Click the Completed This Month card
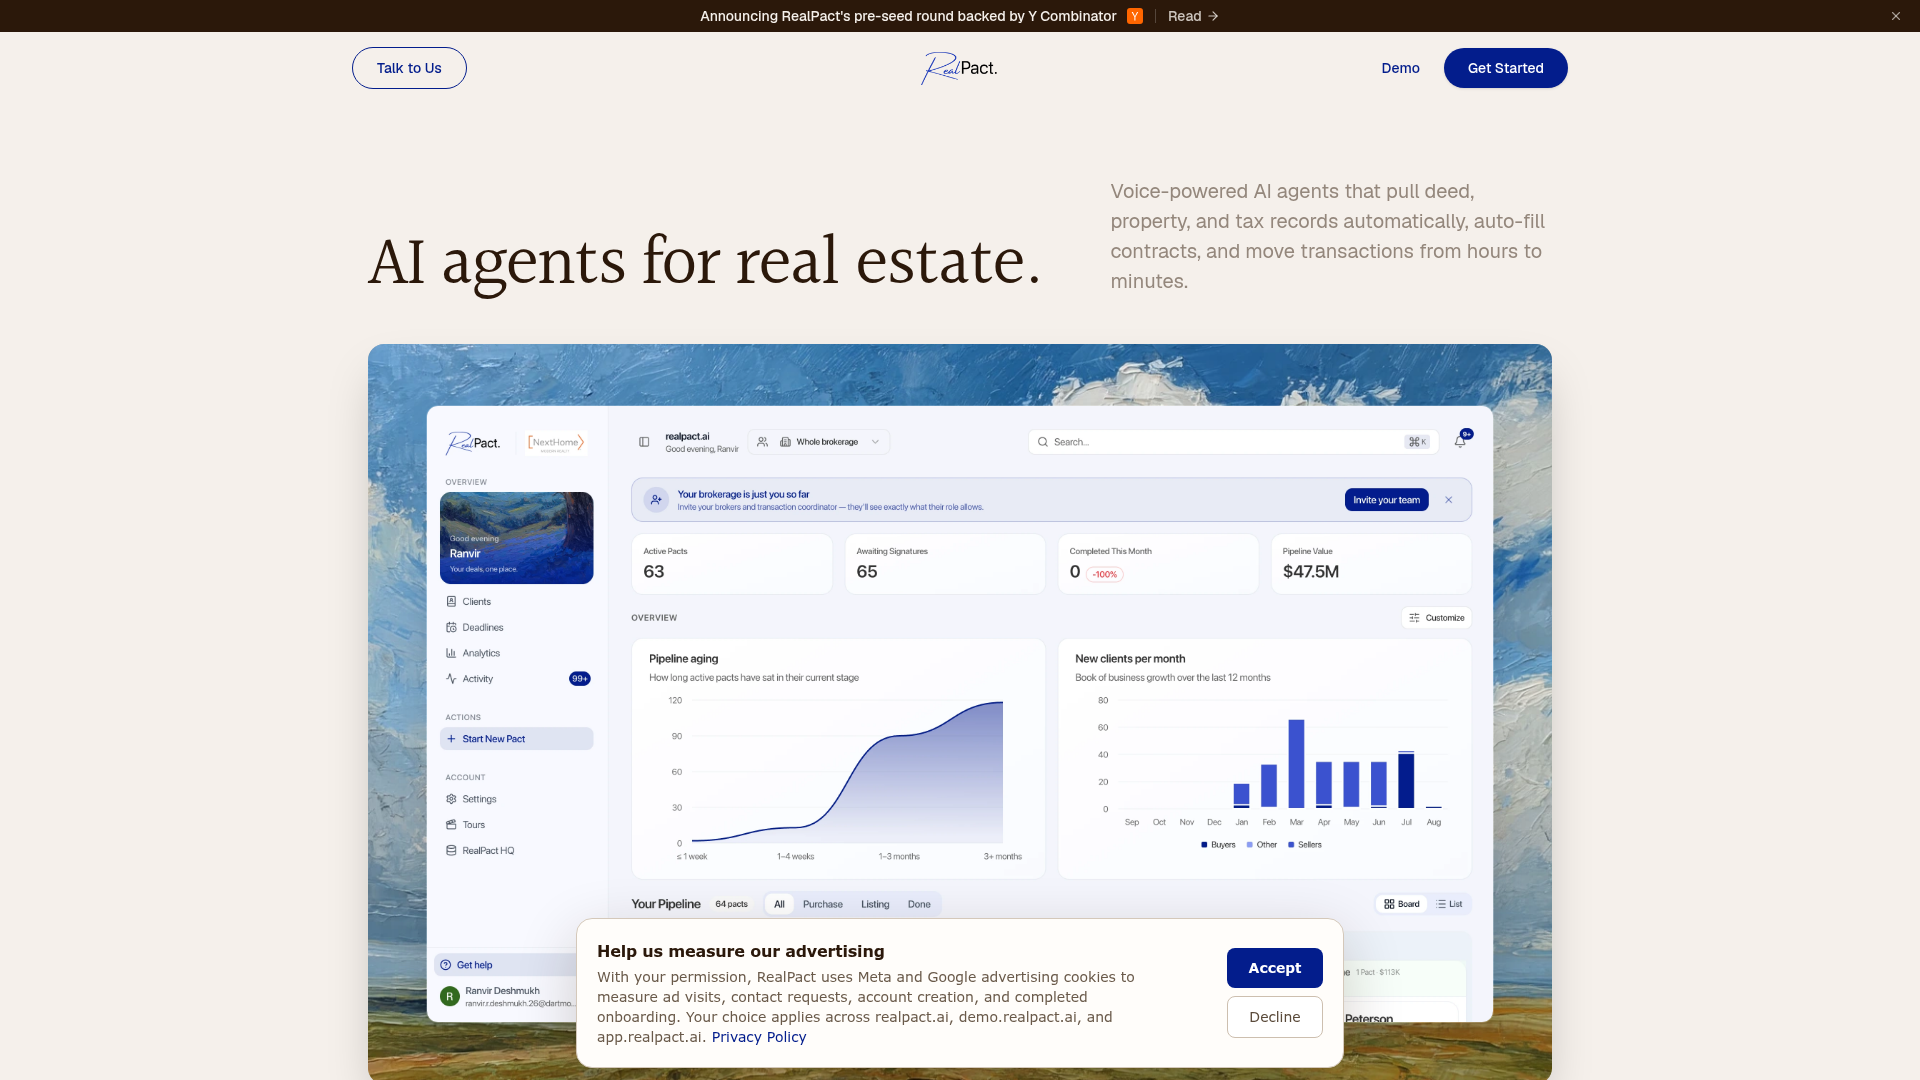 pos(1158,564)
